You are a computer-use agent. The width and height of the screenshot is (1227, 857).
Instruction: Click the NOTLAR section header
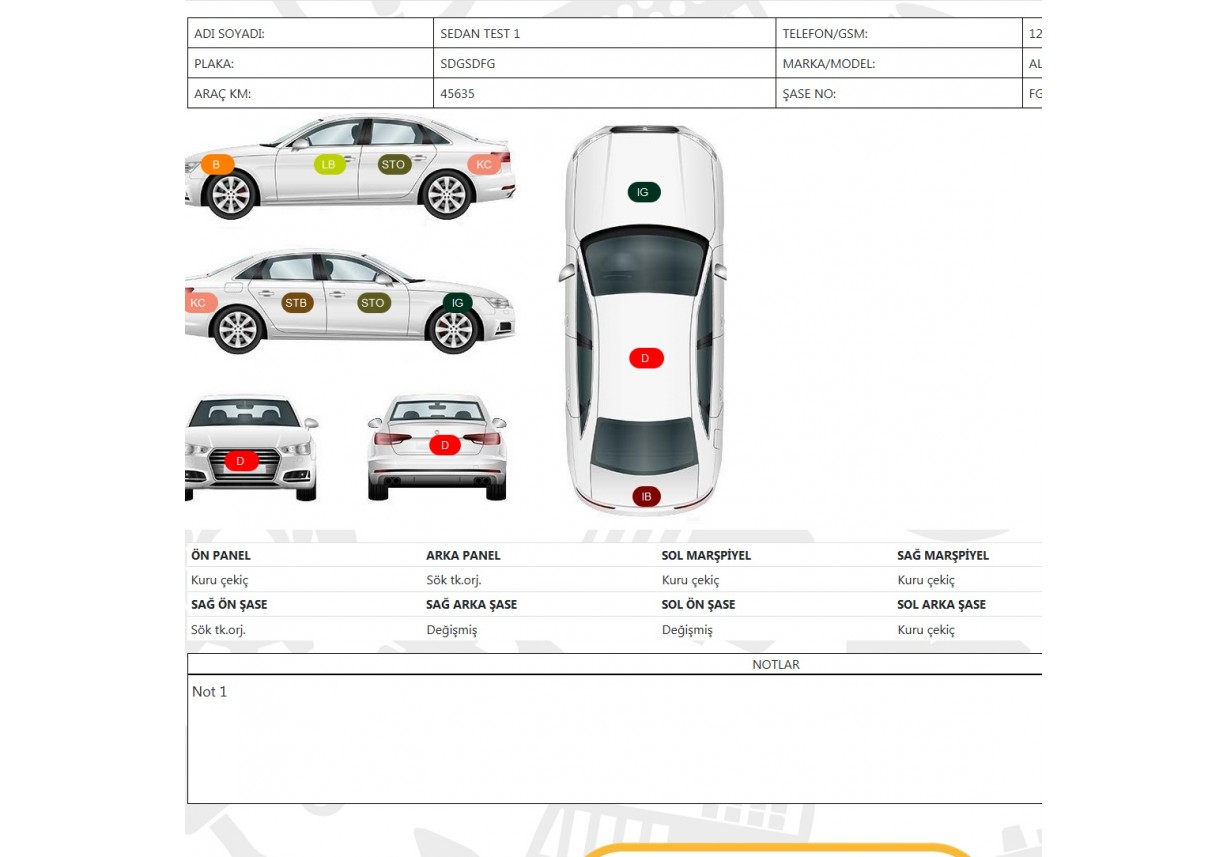[x=775, y=664]
